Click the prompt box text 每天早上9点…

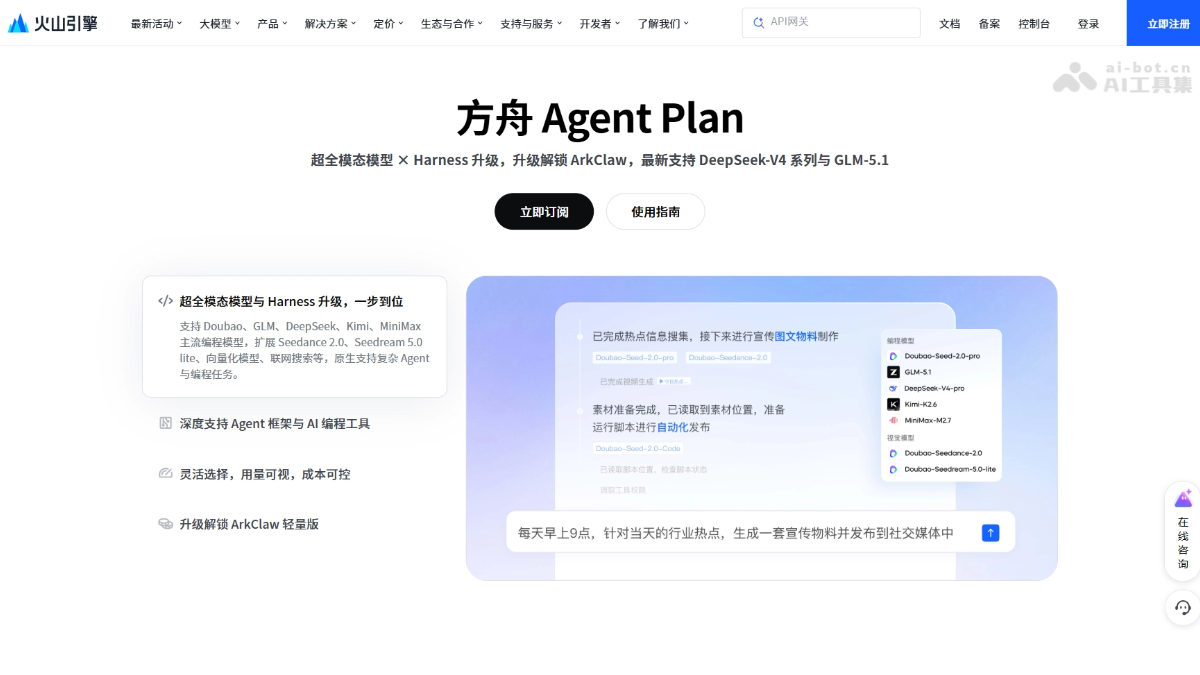point(735,533)
